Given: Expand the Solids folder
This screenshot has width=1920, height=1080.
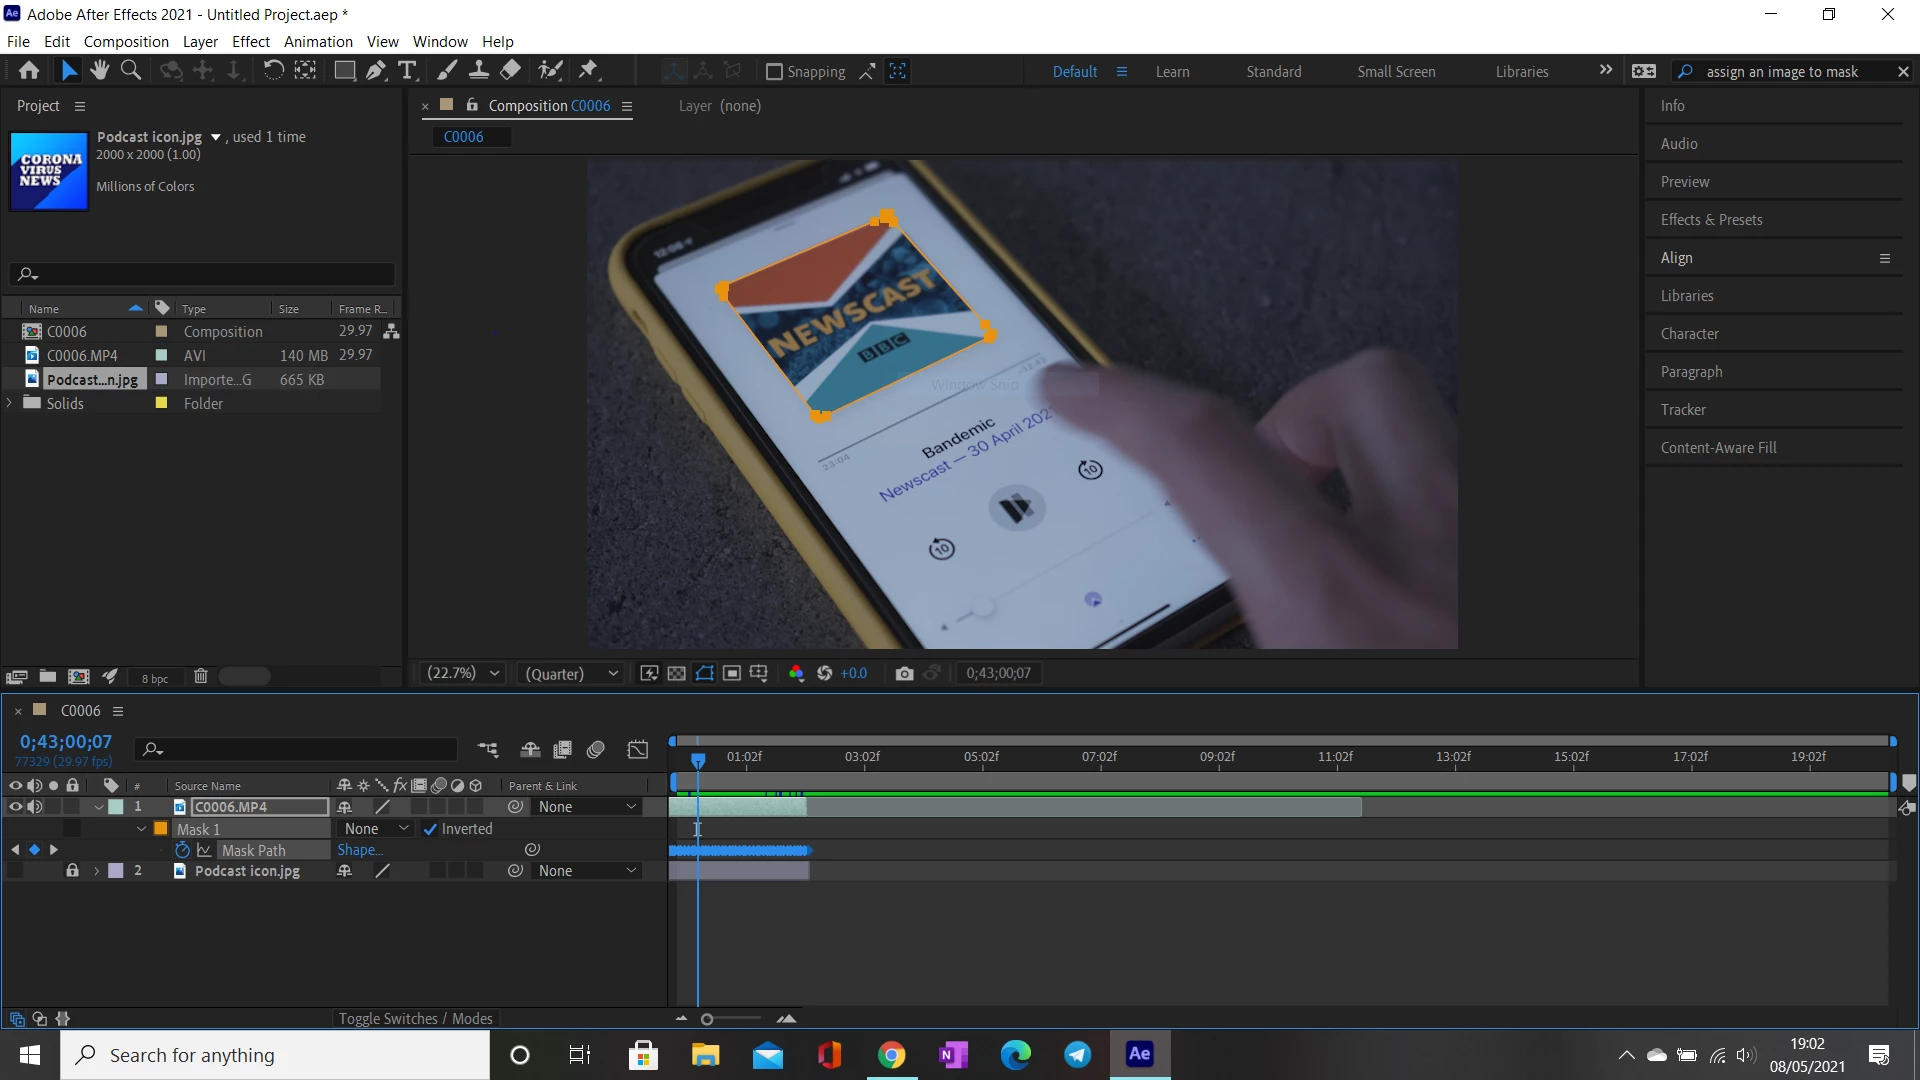Looking at the screenshot, I should click(10, 403).
